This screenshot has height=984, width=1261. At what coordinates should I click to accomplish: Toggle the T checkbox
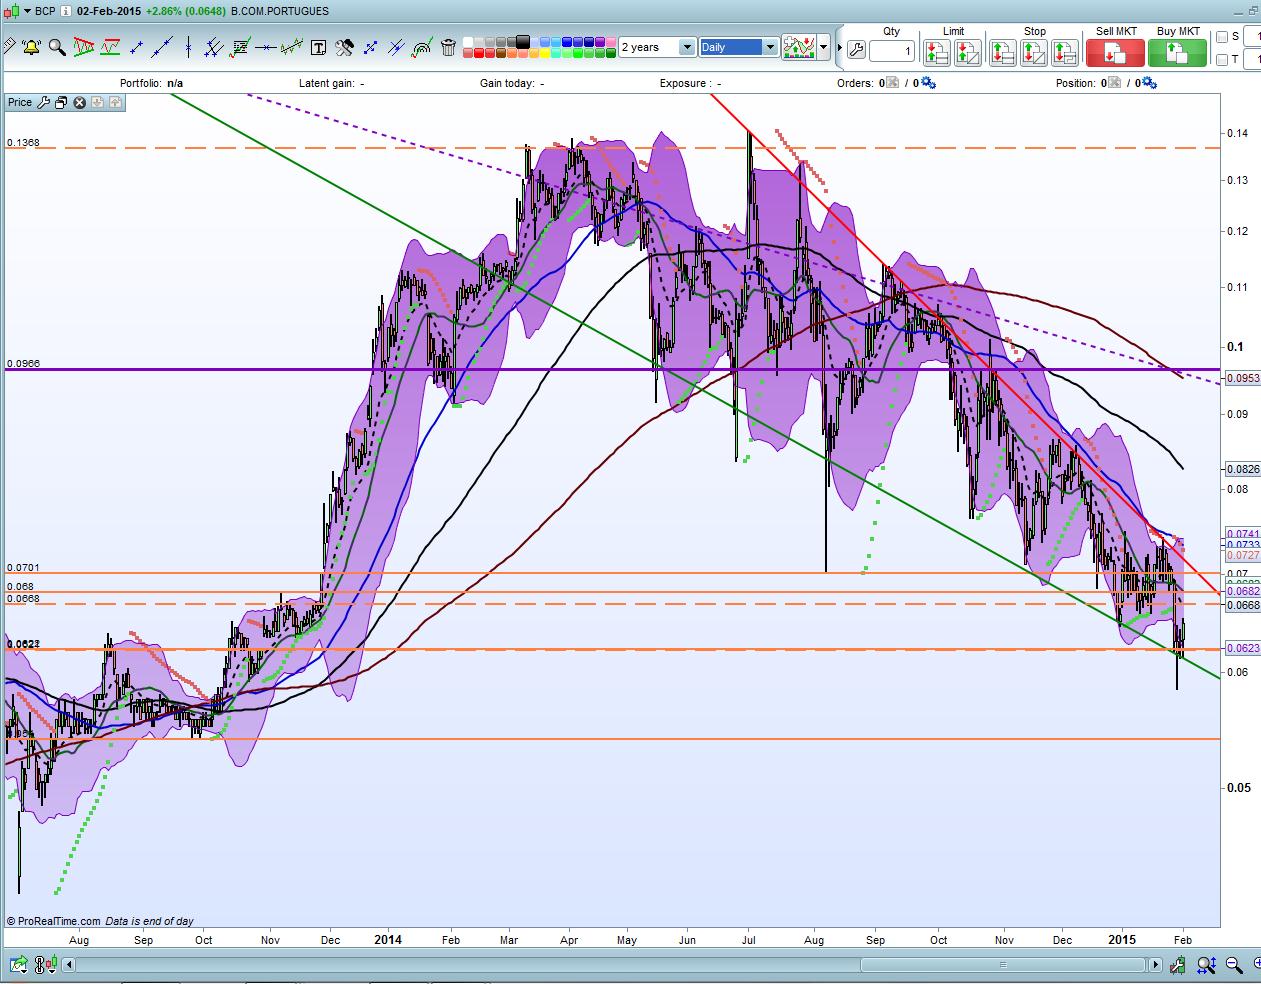click(x=1222, y=60)
